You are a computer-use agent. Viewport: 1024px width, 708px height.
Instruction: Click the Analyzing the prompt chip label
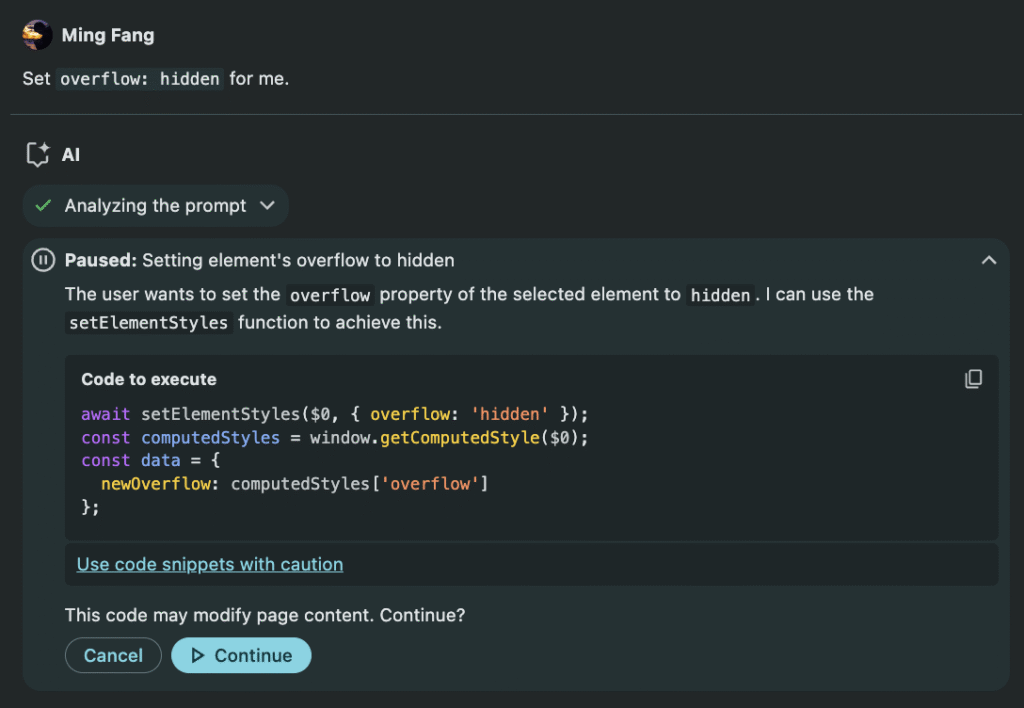coord(155,206)
